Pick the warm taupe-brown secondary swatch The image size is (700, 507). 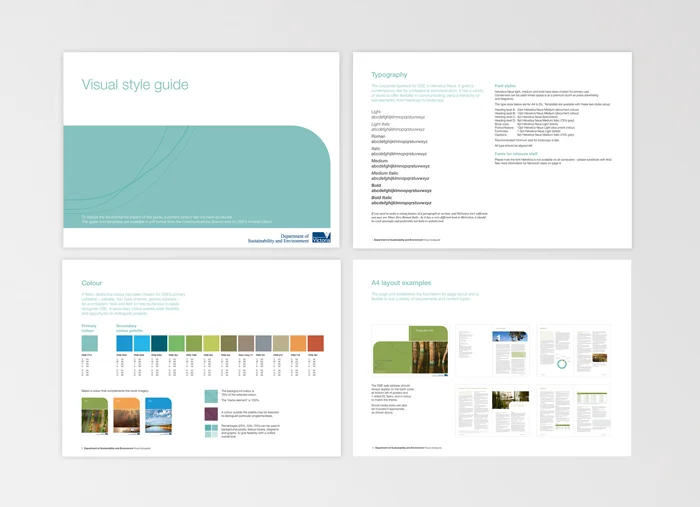pyautogui.click(x=246, y=344)
